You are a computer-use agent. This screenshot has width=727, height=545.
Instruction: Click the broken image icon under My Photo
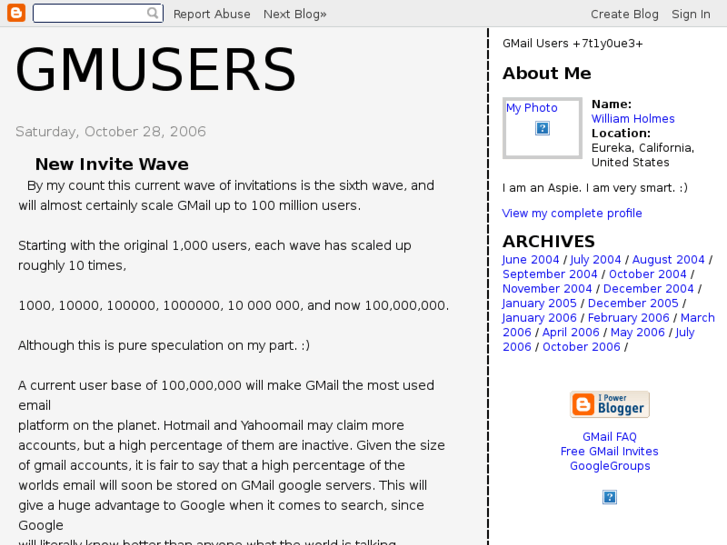point(542,128)
